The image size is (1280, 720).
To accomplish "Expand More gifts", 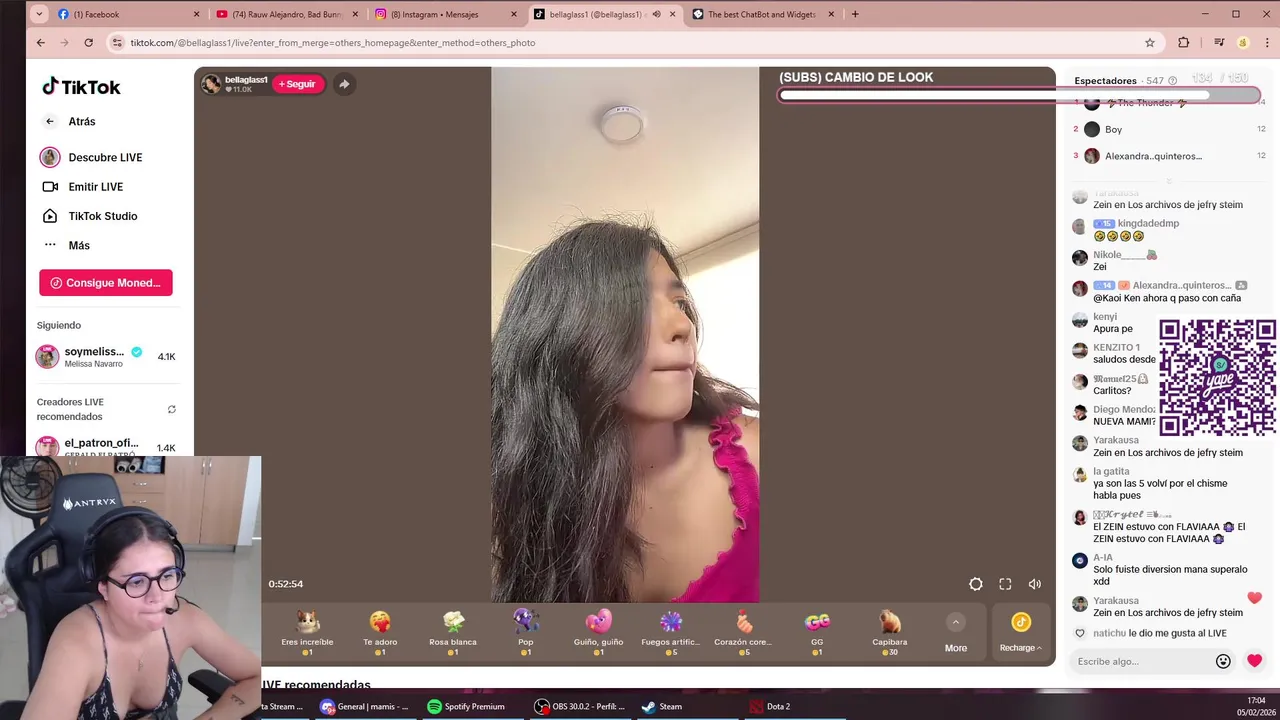I will point(956,634).
